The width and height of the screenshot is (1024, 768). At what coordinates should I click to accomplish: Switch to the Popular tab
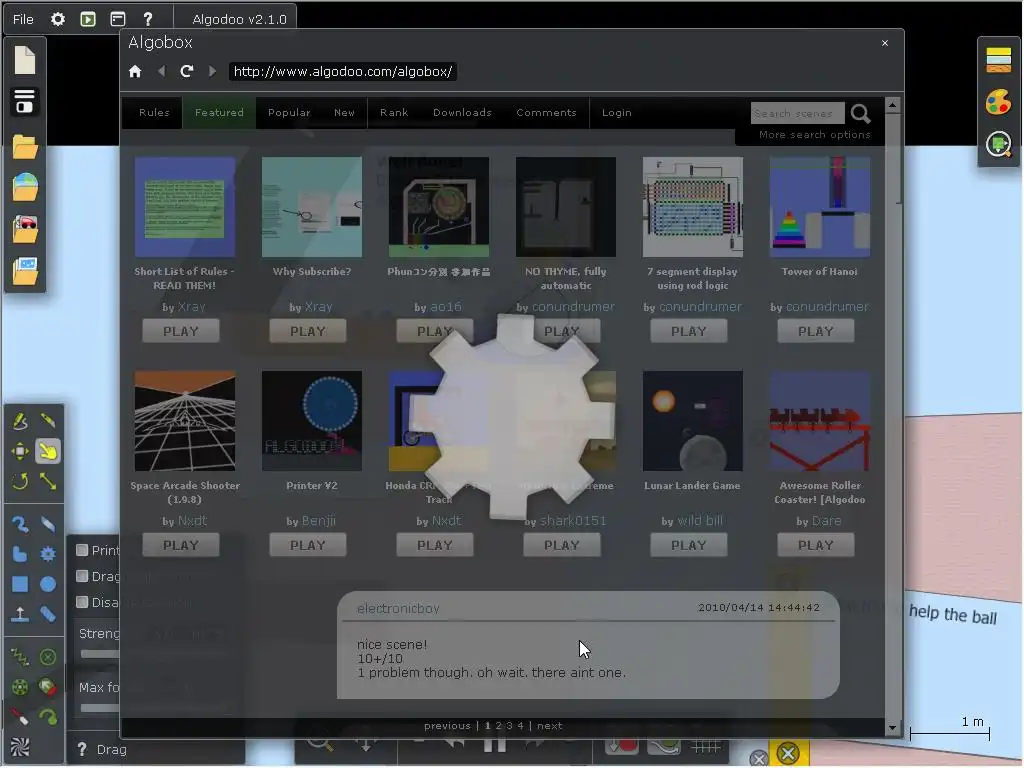(289, 112)
